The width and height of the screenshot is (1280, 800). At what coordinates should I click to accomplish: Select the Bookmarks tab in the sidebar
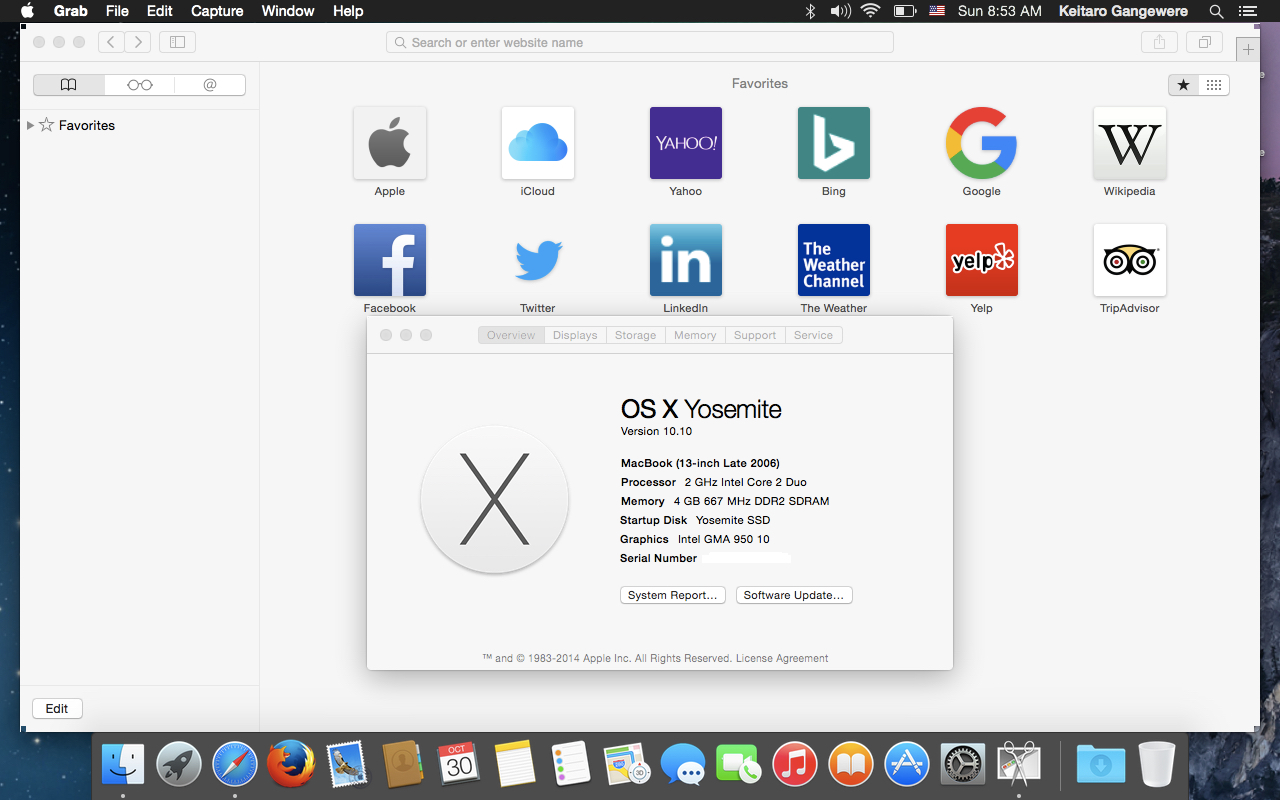tap(68, 85)
